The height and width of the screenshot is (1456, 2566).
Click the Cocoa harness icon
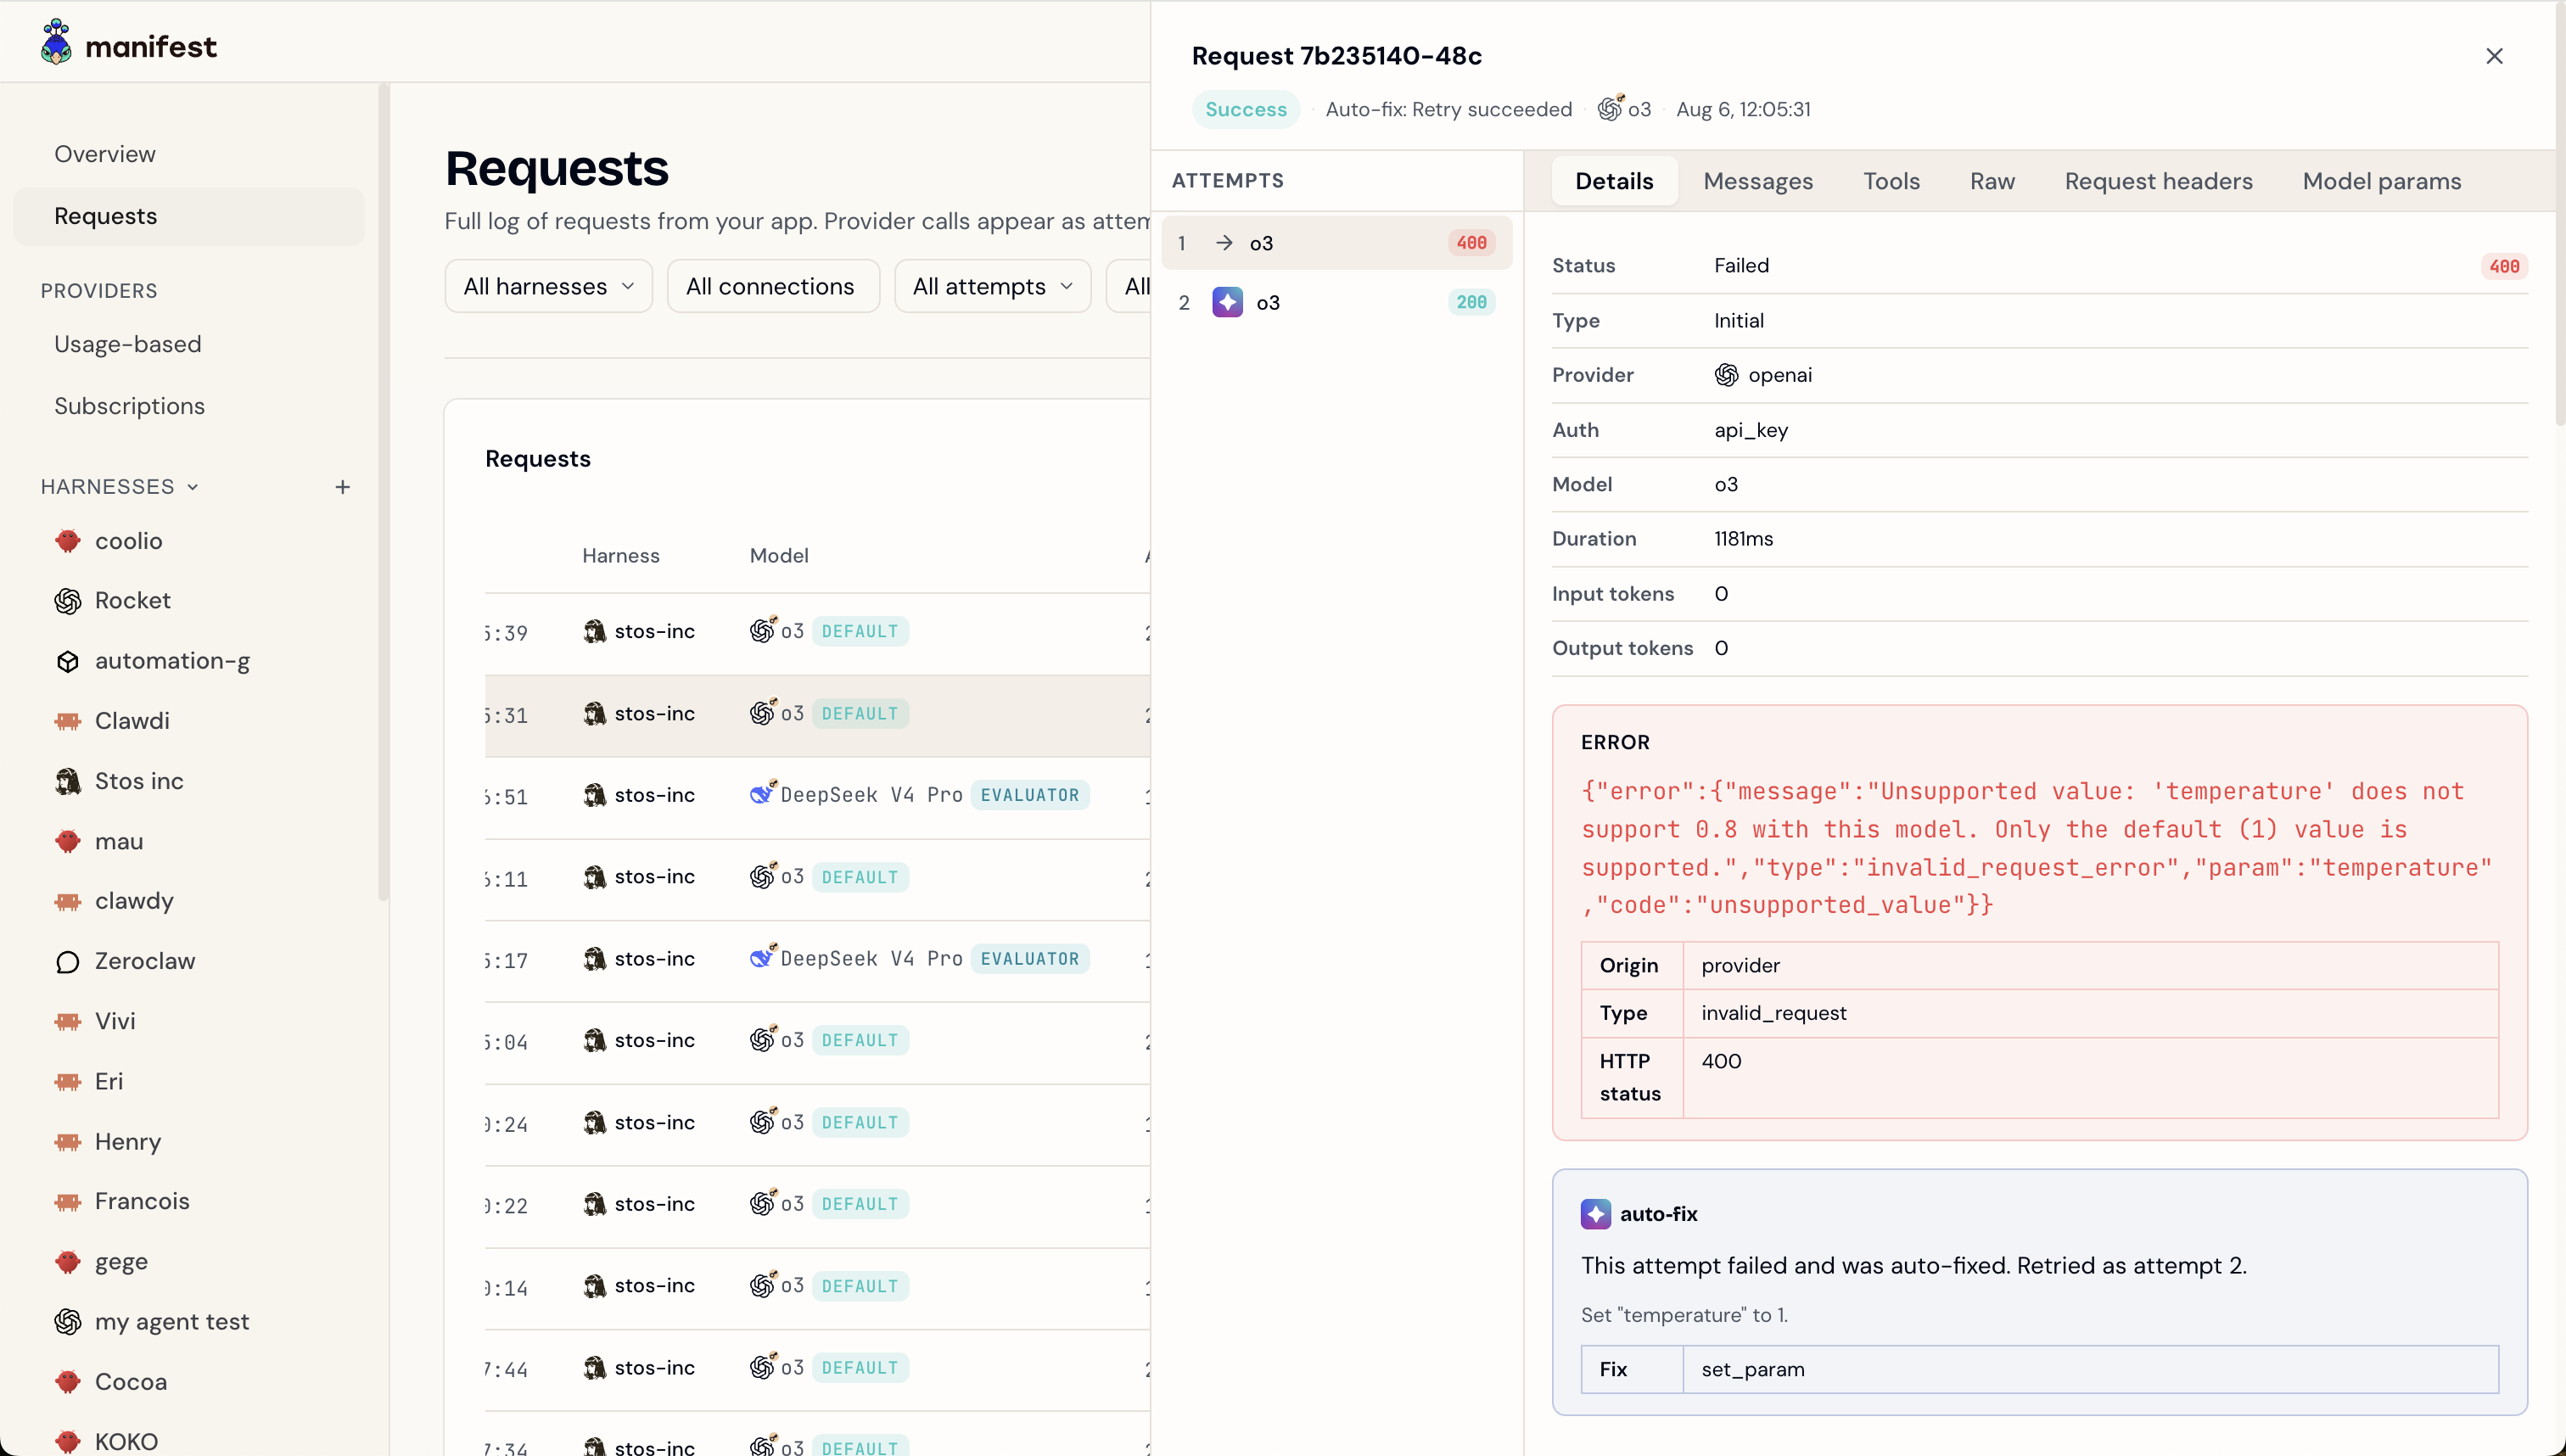click(x=68, y=1382)
